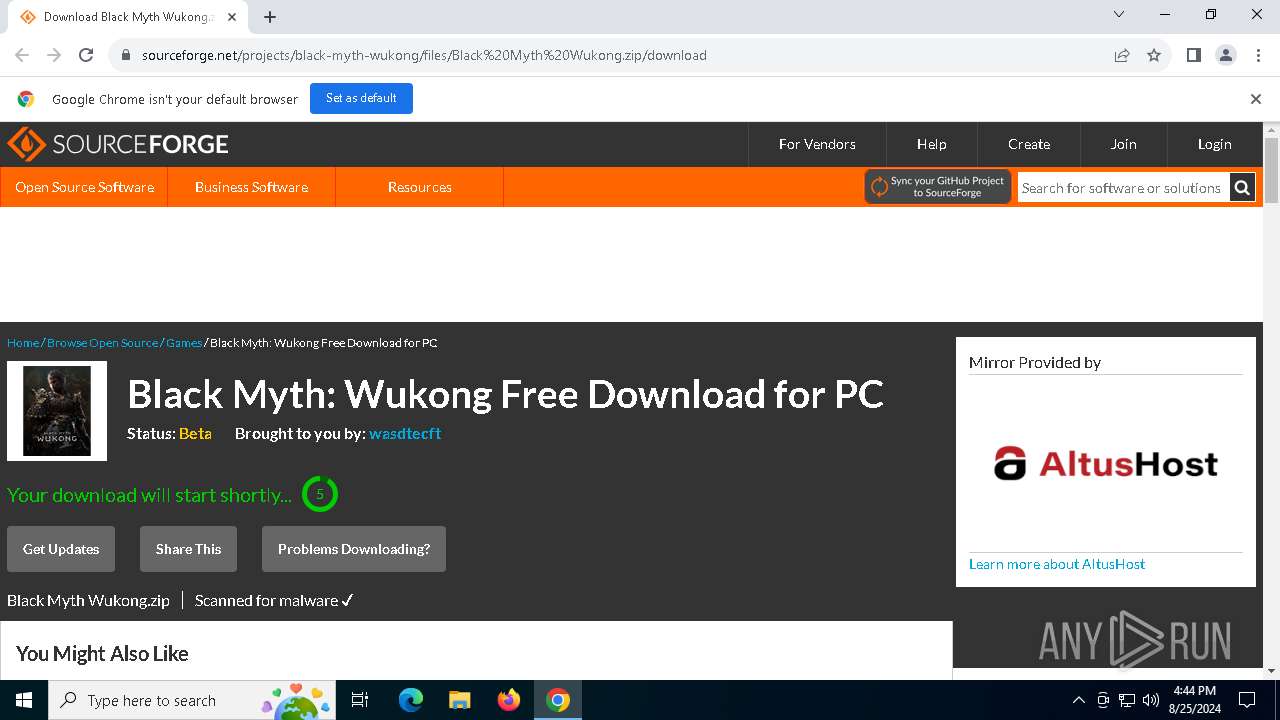Go back with the browser back arrow
Viewport: 1280px width, 720px height.
(x=22, y=55)
